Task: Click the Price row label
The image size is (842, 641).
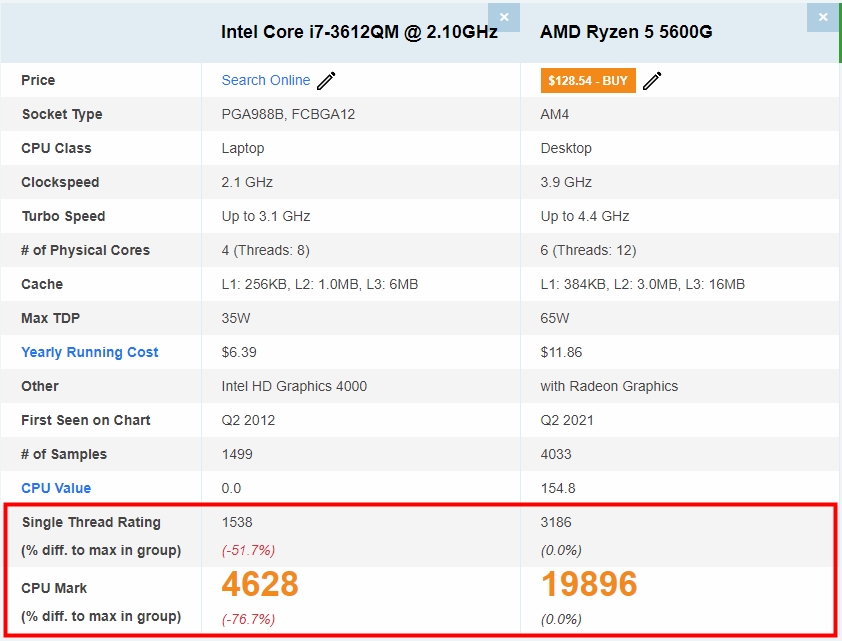Action: [x=38, y=80]
